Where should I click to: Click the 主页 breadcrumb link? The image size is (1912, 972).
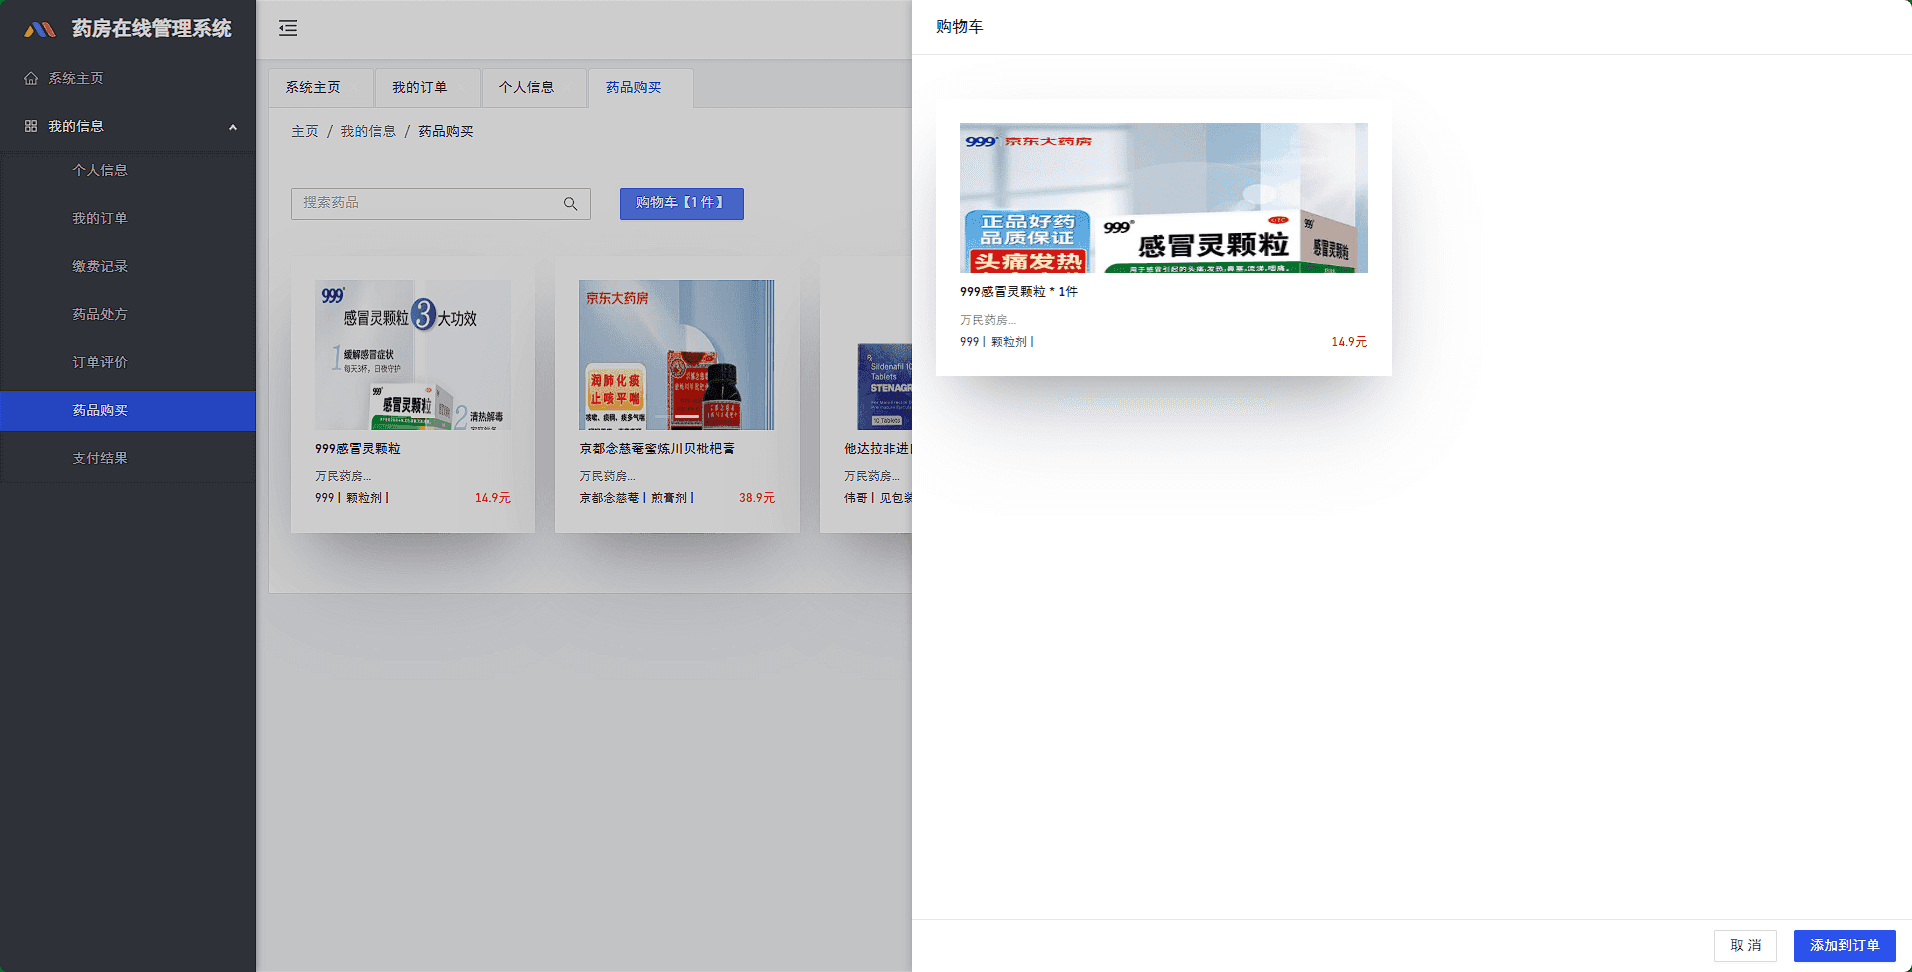point(305,132)
